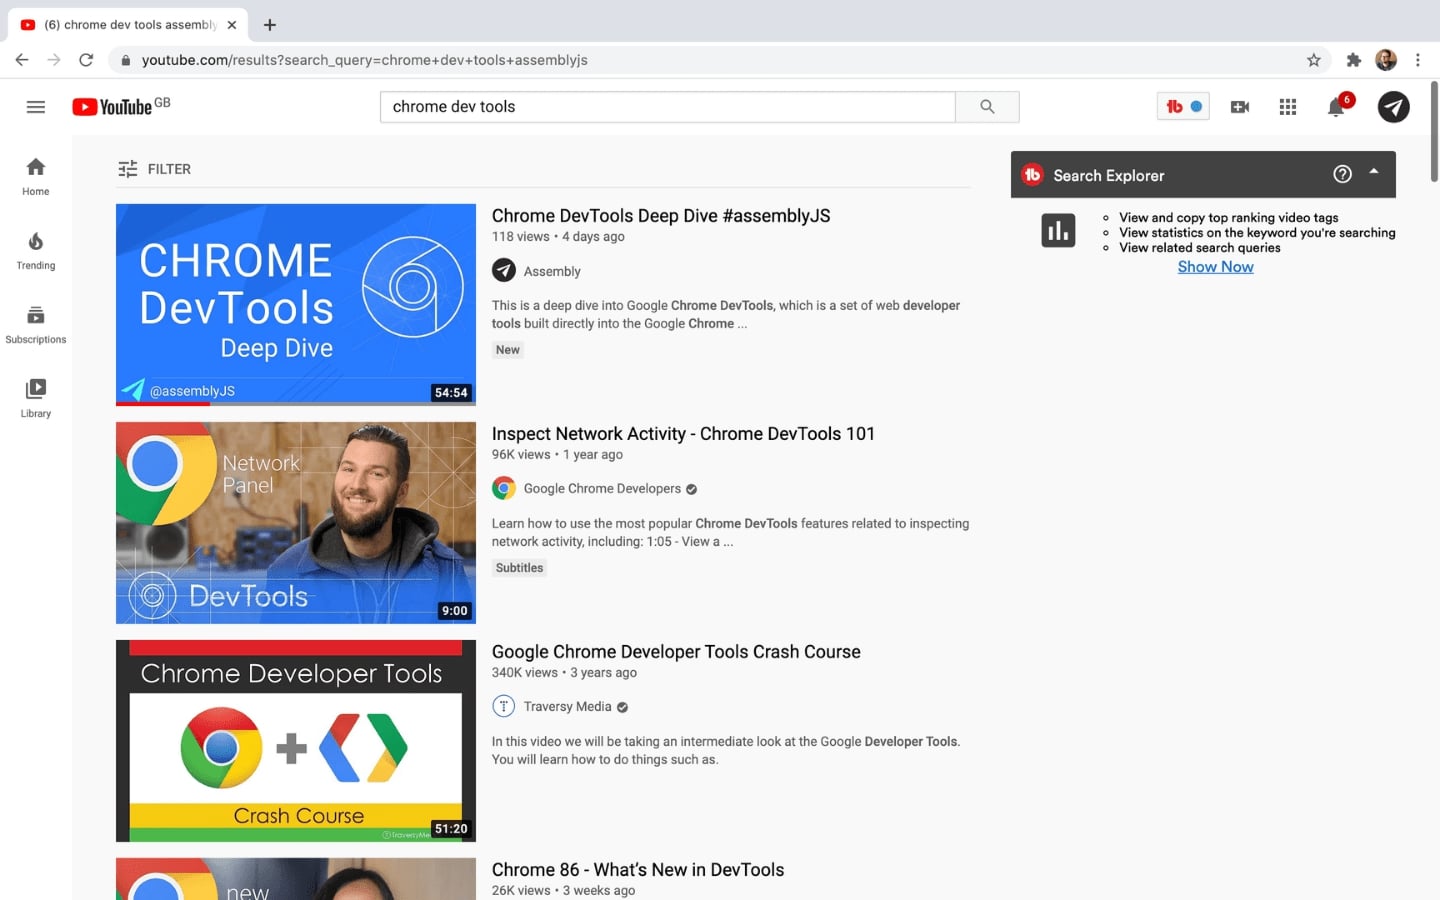Open the YouTube apps grid
Viewport: 1440px width, 900px height.
[1288, 107]
